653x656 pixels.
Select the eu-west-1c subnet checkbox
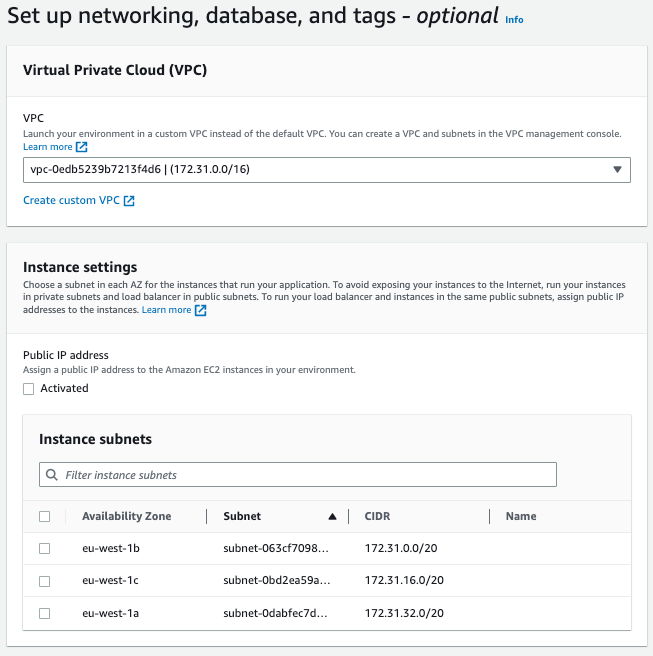click(x=44, y=581)
